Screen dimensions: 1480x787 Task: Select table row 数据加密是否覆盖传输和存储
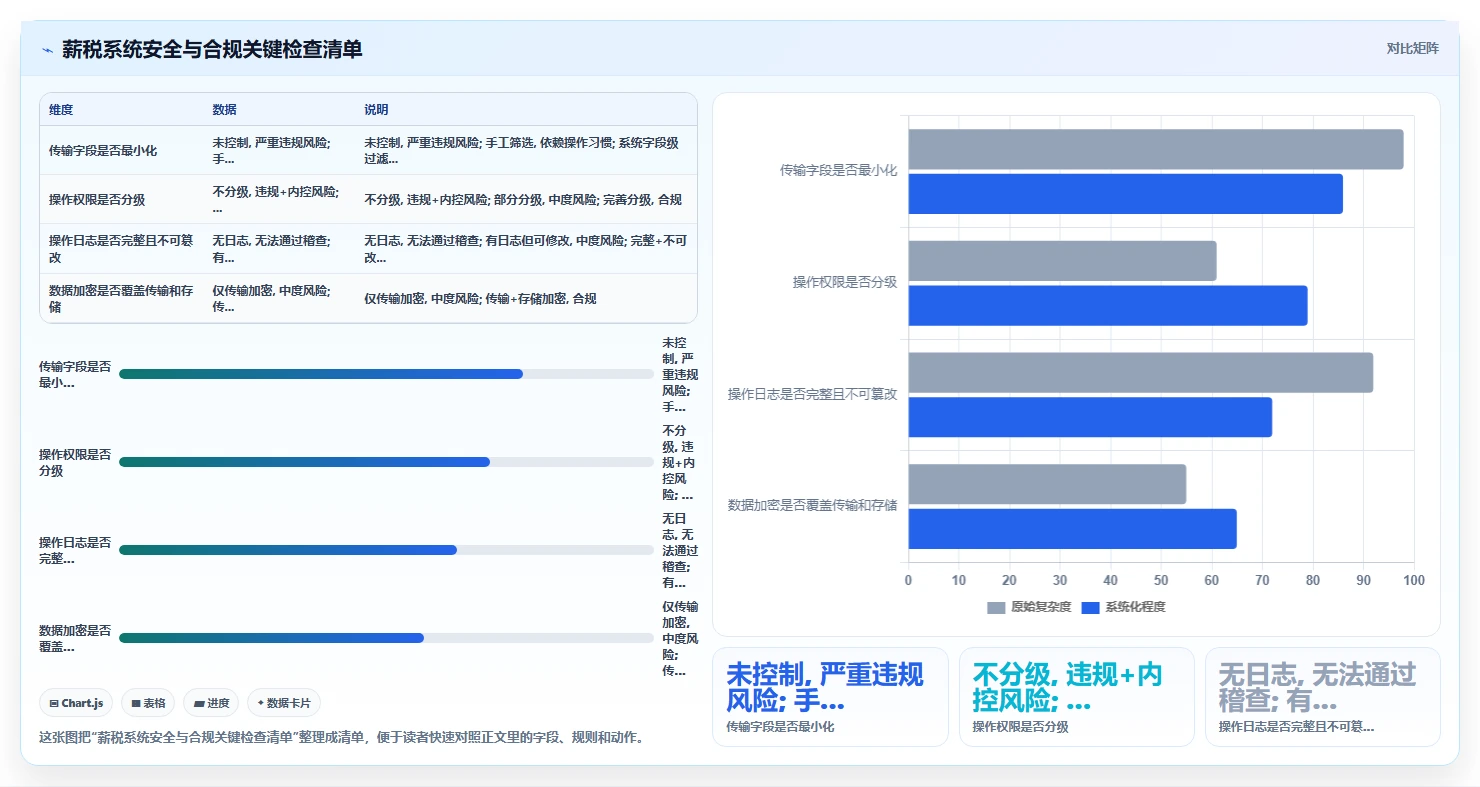(368, 298)
